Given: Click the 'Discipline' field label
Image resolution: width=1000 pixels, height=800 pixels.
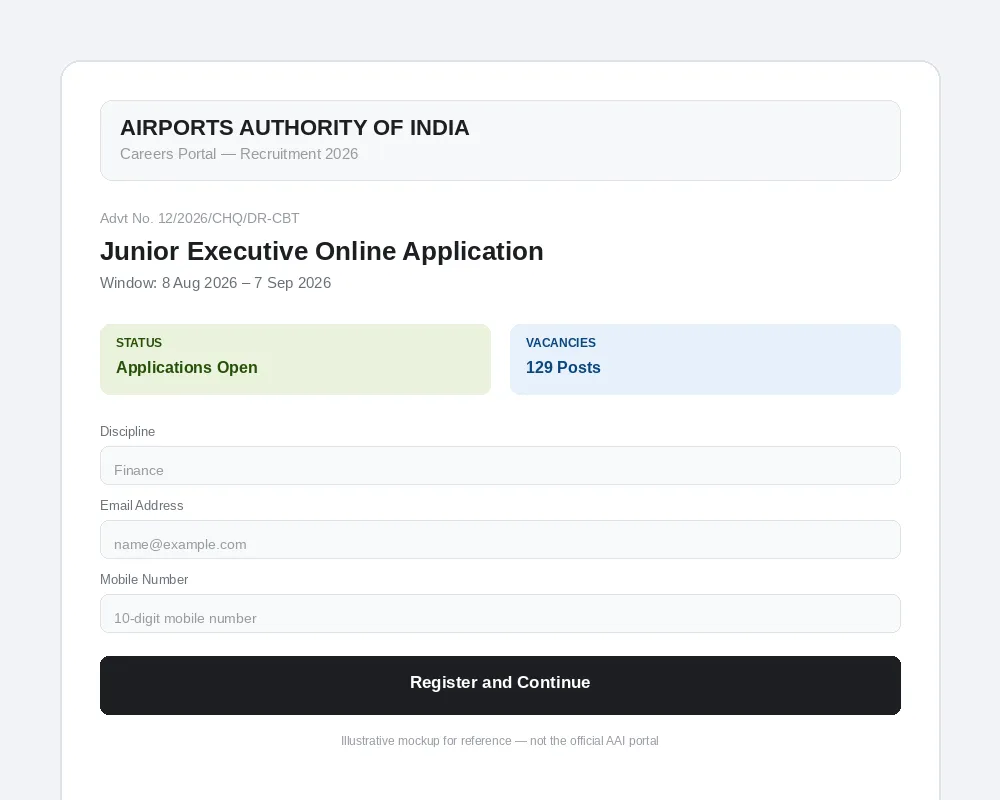Looking at the screenshot, I should [128, 431].
